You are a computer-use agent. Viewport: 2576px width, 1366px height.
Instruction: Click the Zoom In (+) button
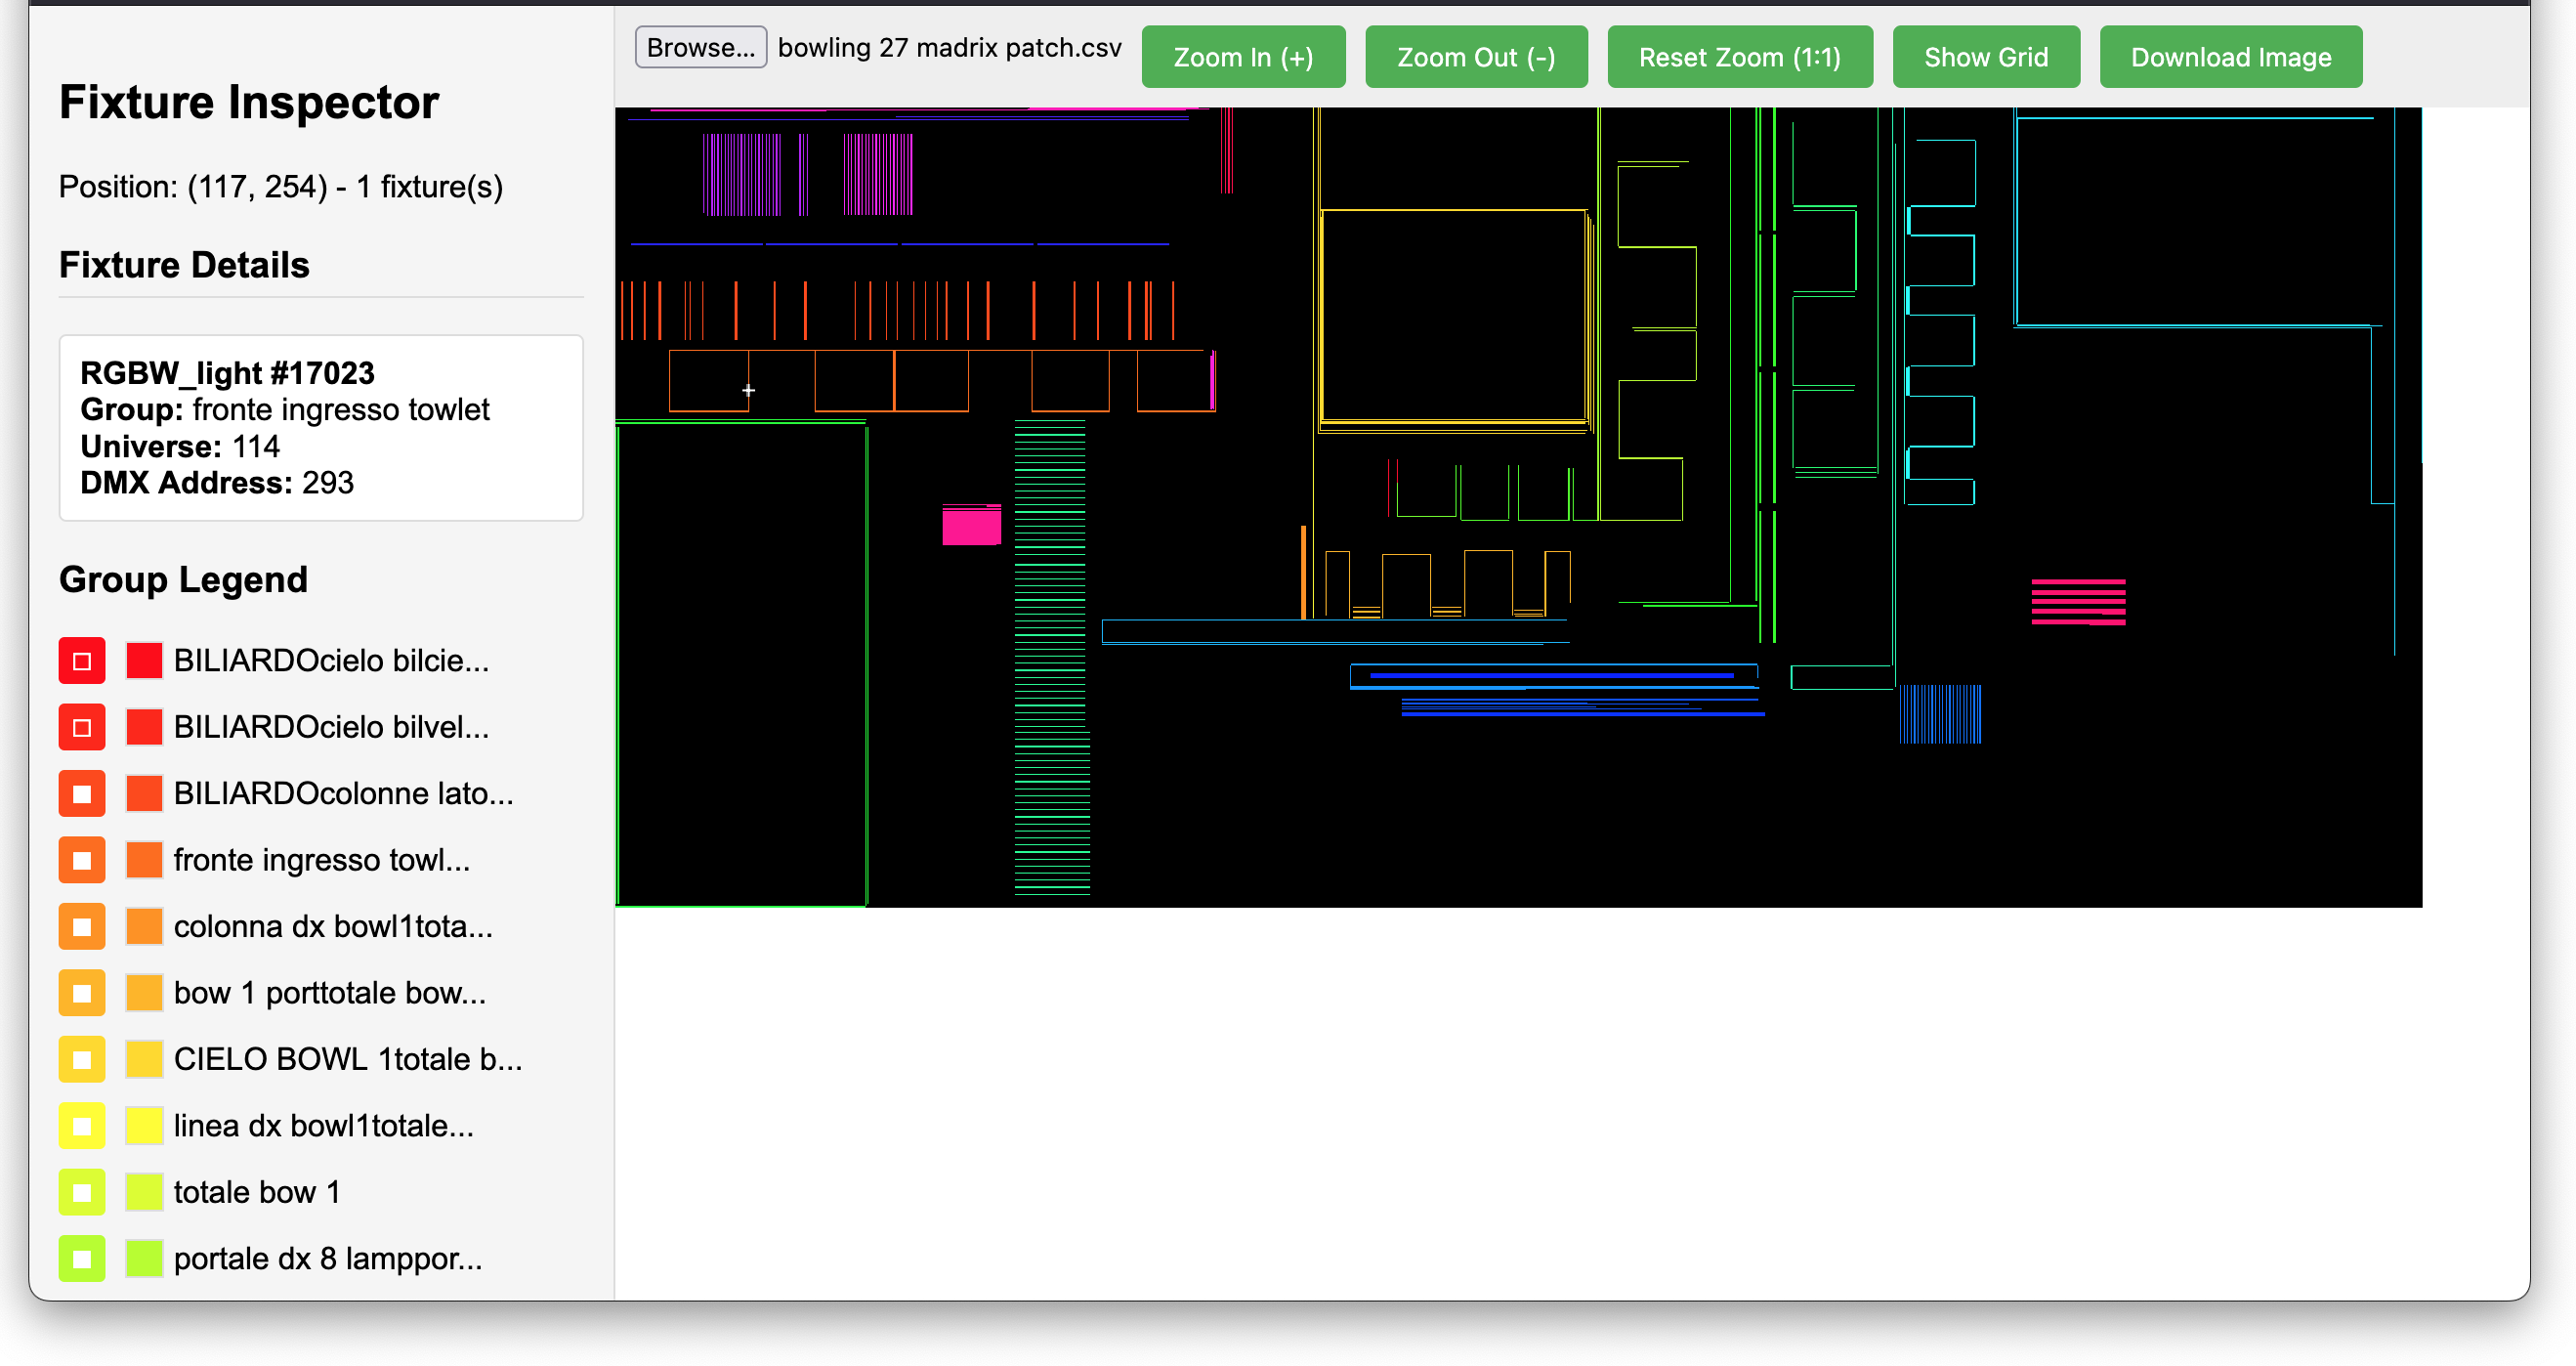[1243, 57]
